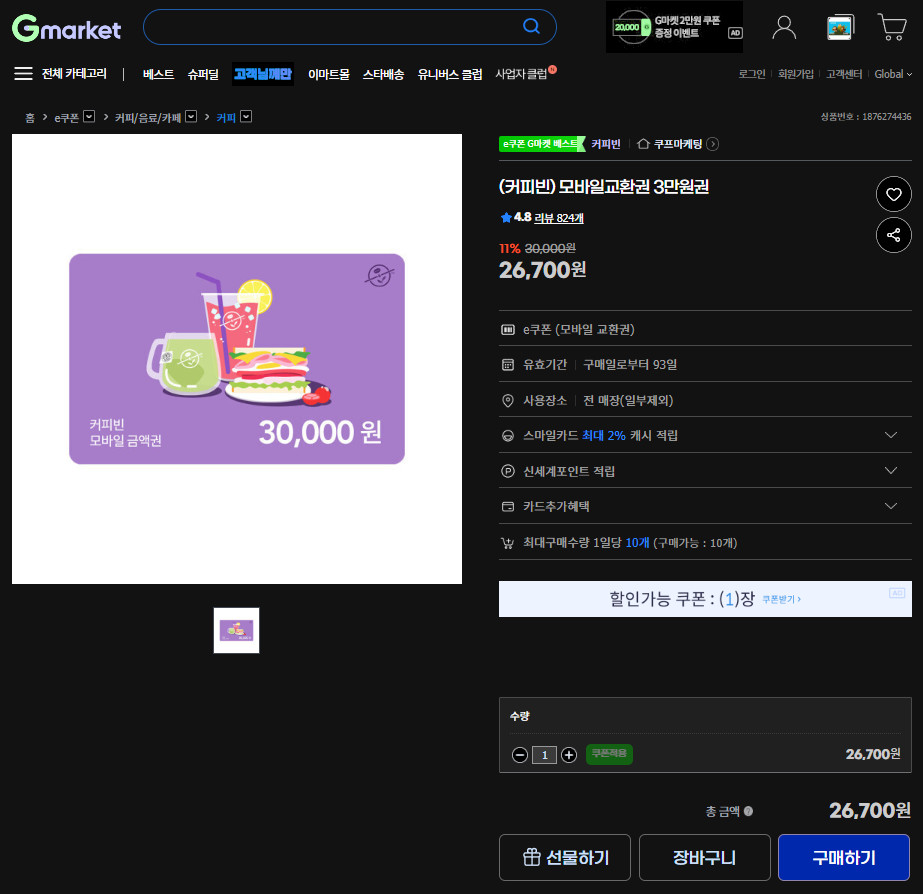Viewport: 923px width, 894px height.
Task: Toggle the wishlist heart for this product
Action: coord(893,194)
